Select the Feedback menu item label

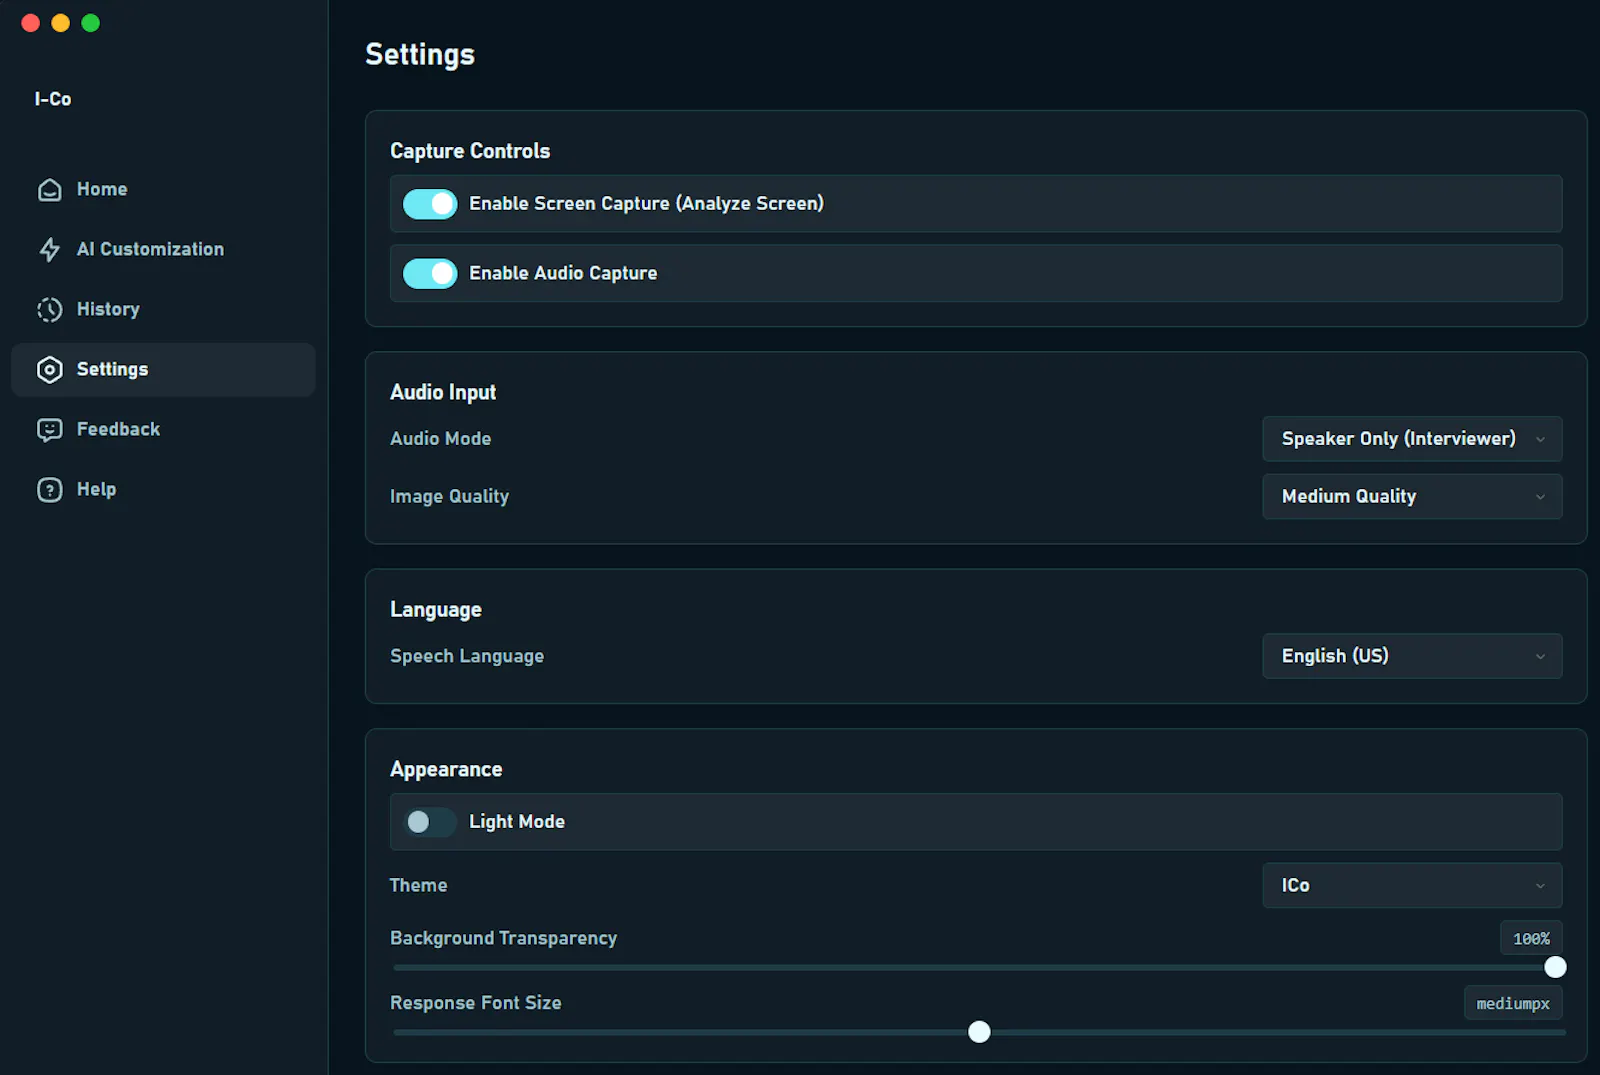[118, 429]
